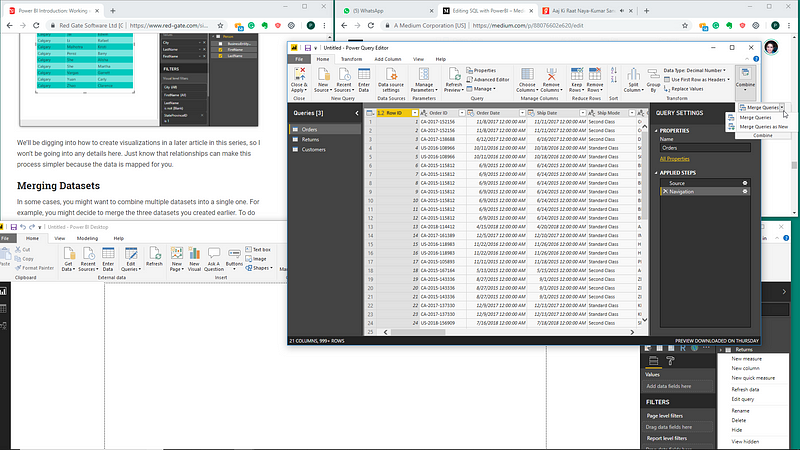
Task: Collapse the Queries pane with the chevron
Action: pos(357,113)
